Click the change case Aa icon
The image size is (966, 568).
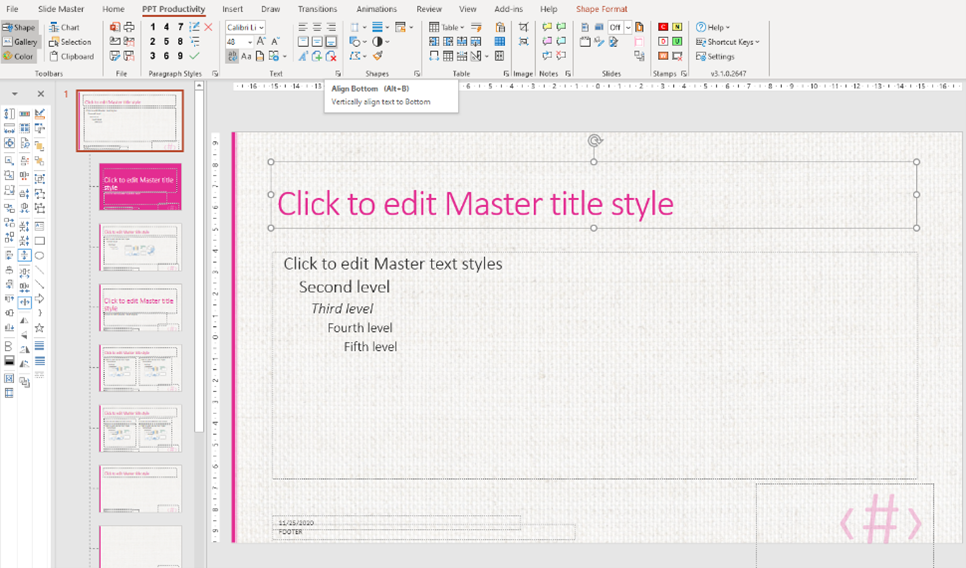pos(246,56)
